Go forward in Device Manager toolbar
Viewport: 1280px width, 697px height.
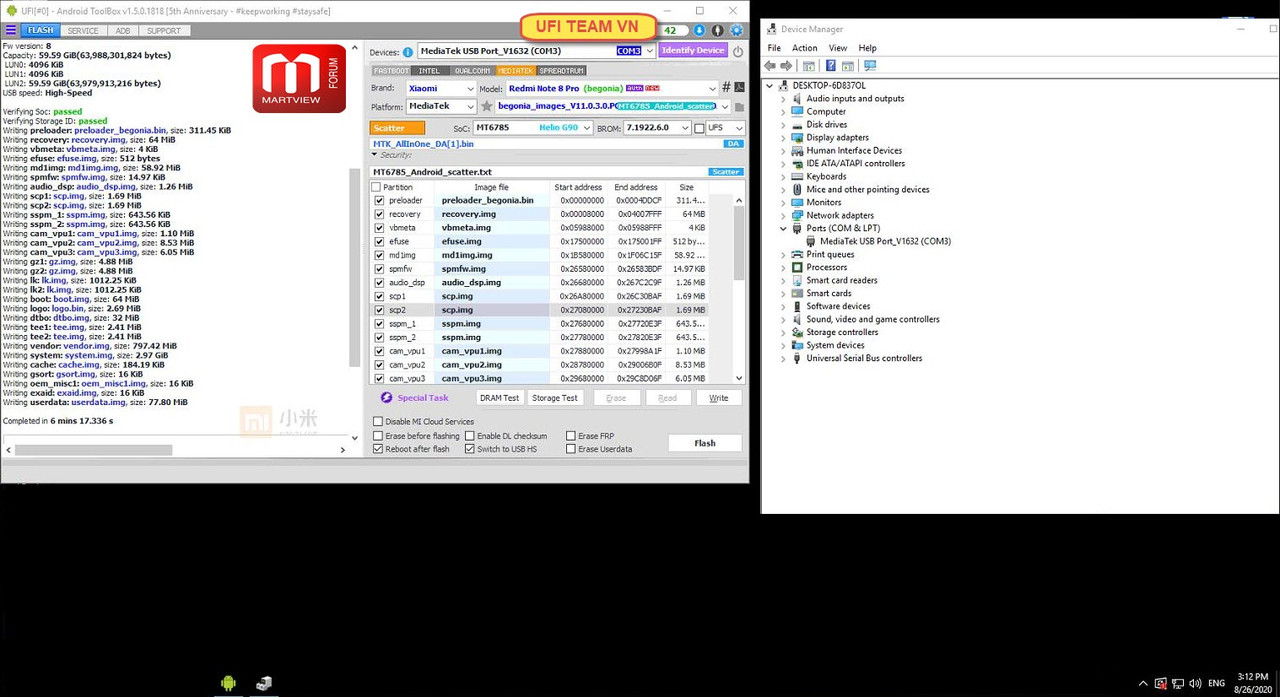click(787, 66)
